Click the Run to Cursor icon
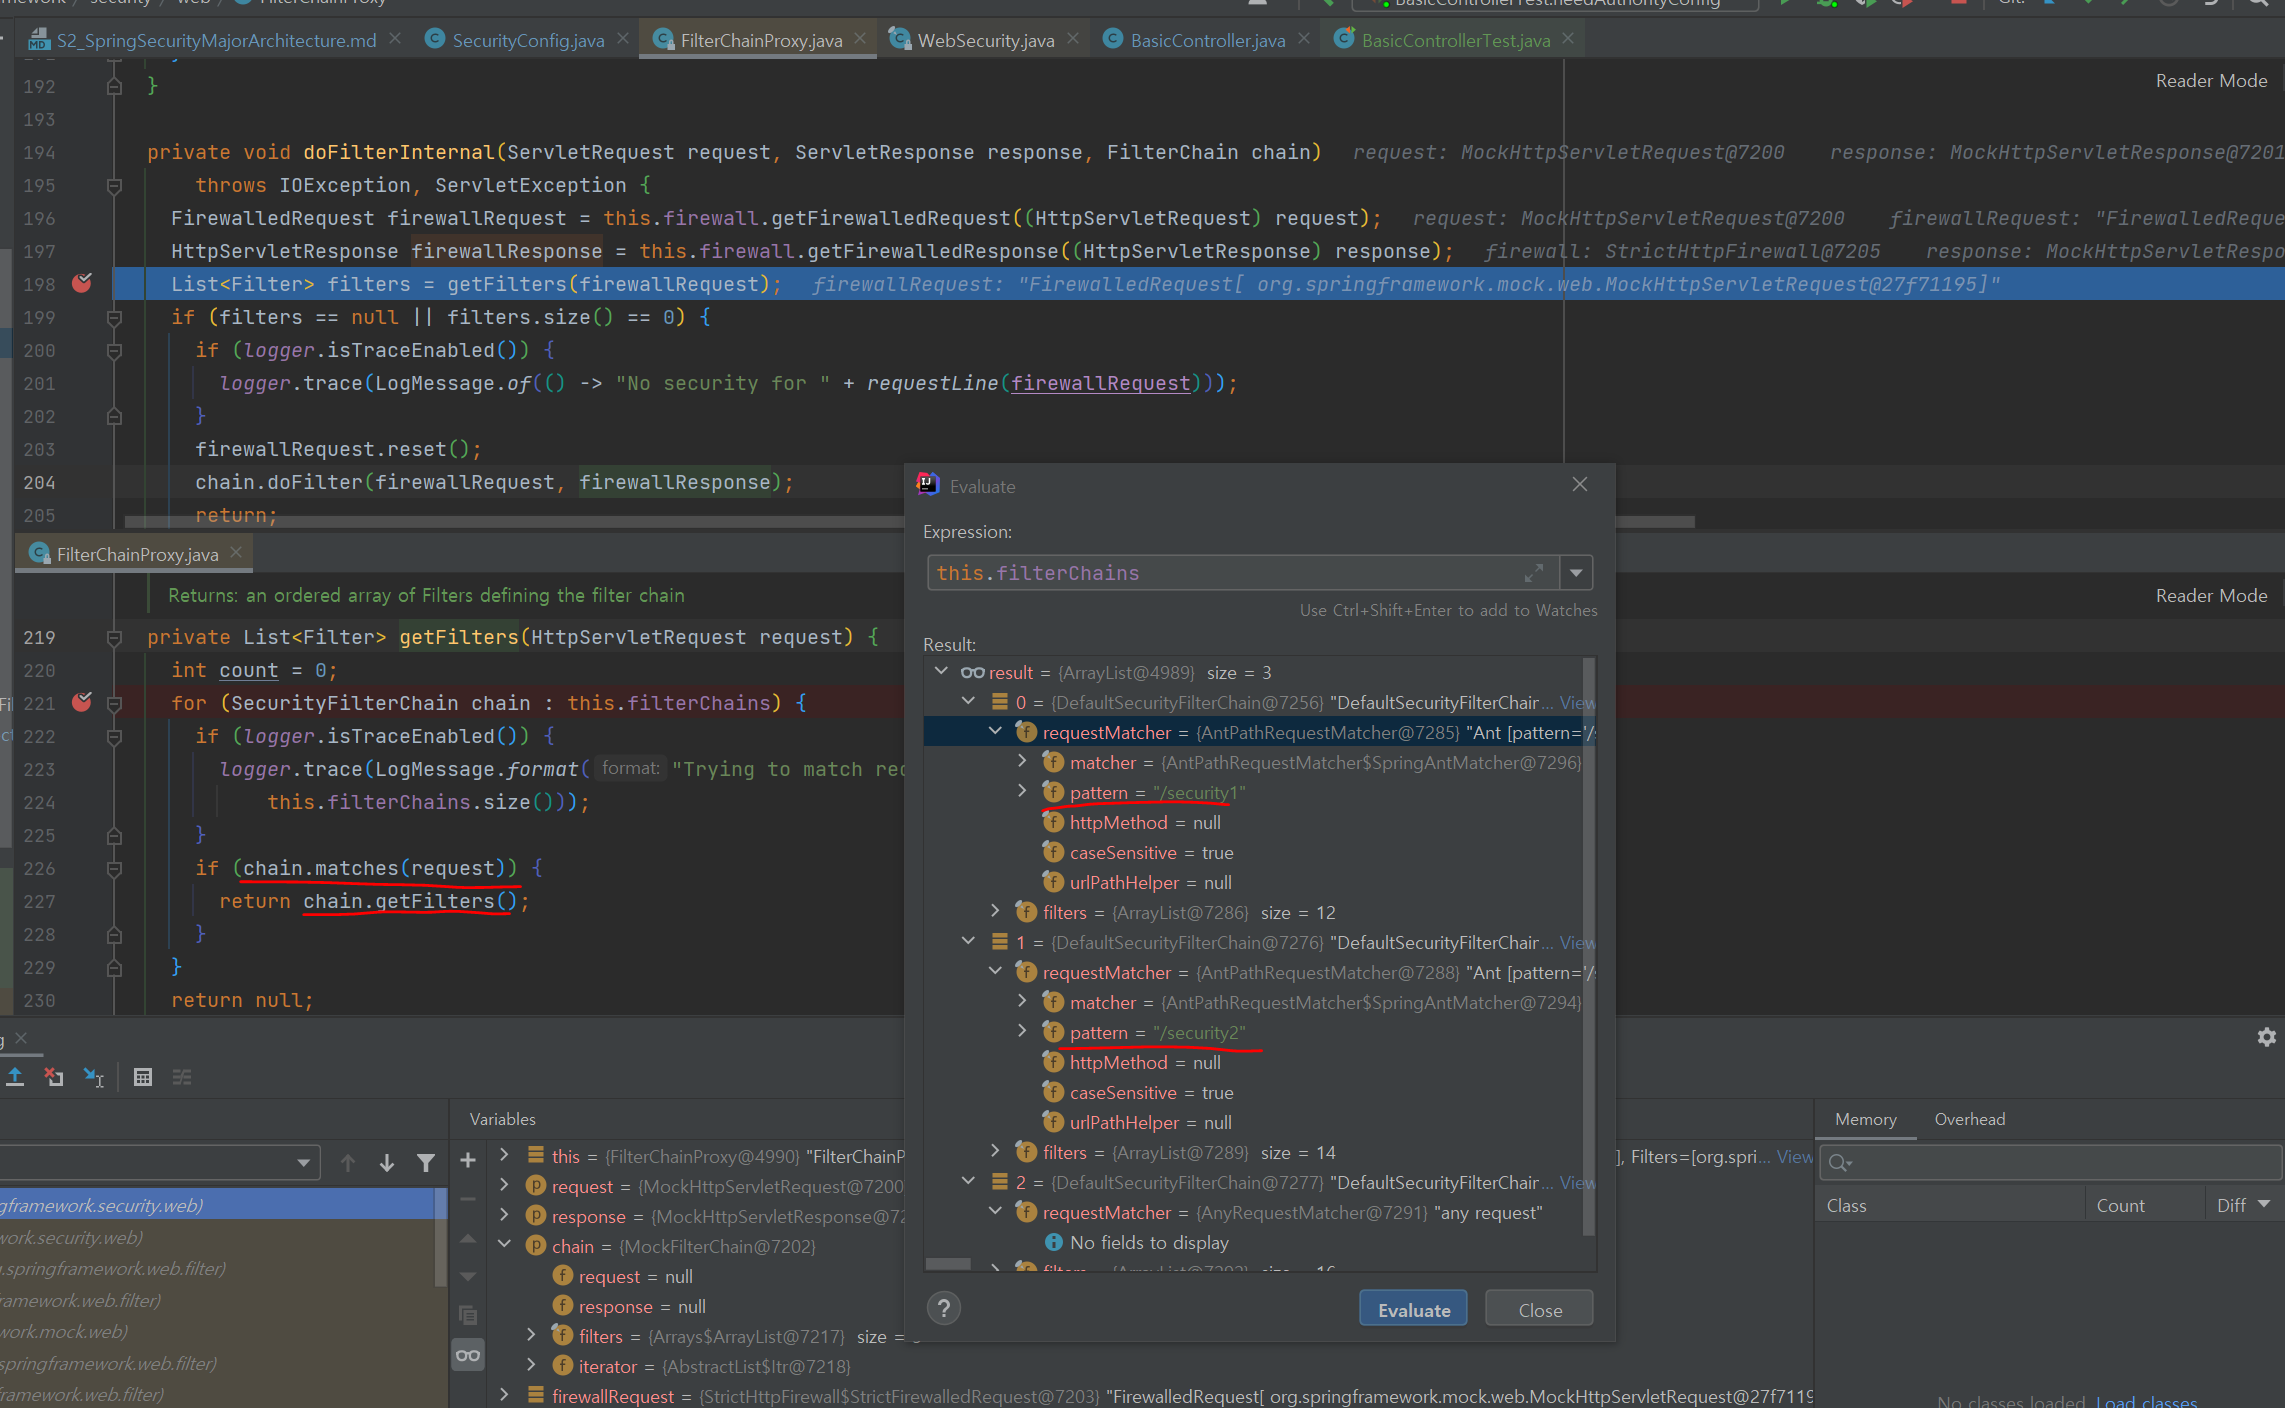This screenshot has width=2285, height=1408. point(94,1077)
